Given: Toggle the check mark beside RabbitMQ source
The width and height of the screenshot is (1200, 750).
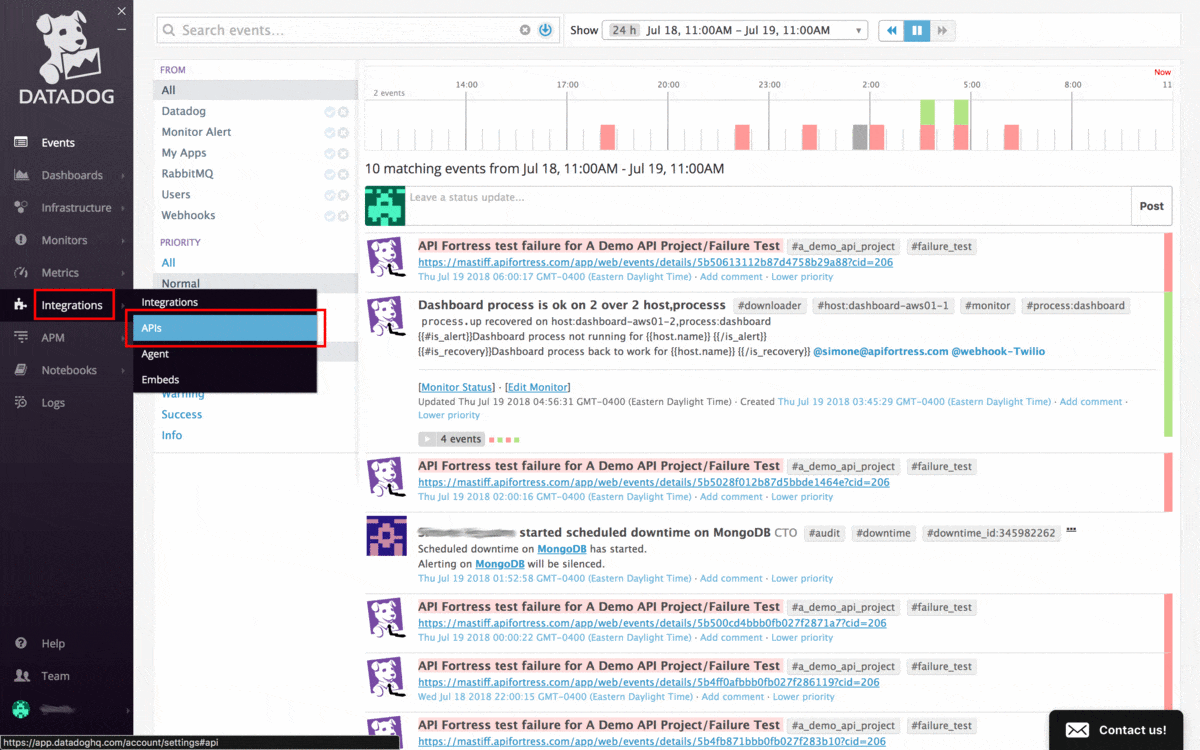Looking at the screenshot, I should (330, 174).
